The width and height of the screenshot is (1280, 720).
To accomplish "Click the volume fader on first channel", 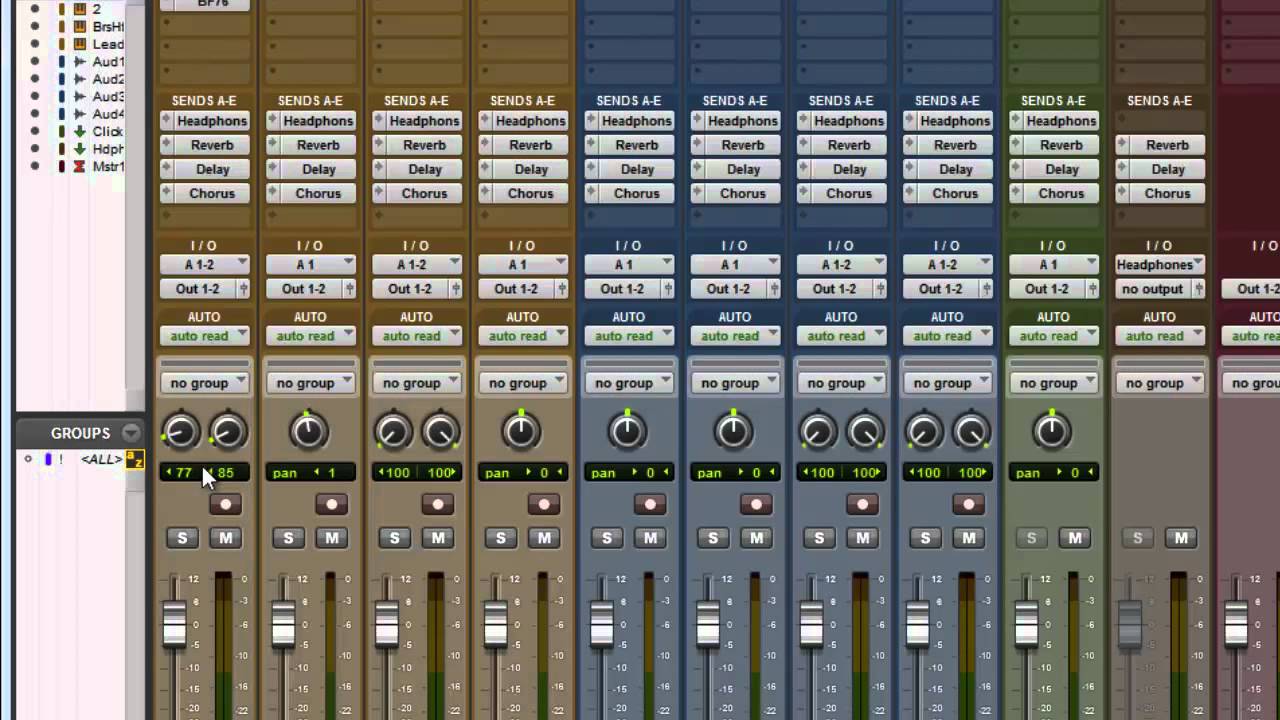I will point(174,624).
